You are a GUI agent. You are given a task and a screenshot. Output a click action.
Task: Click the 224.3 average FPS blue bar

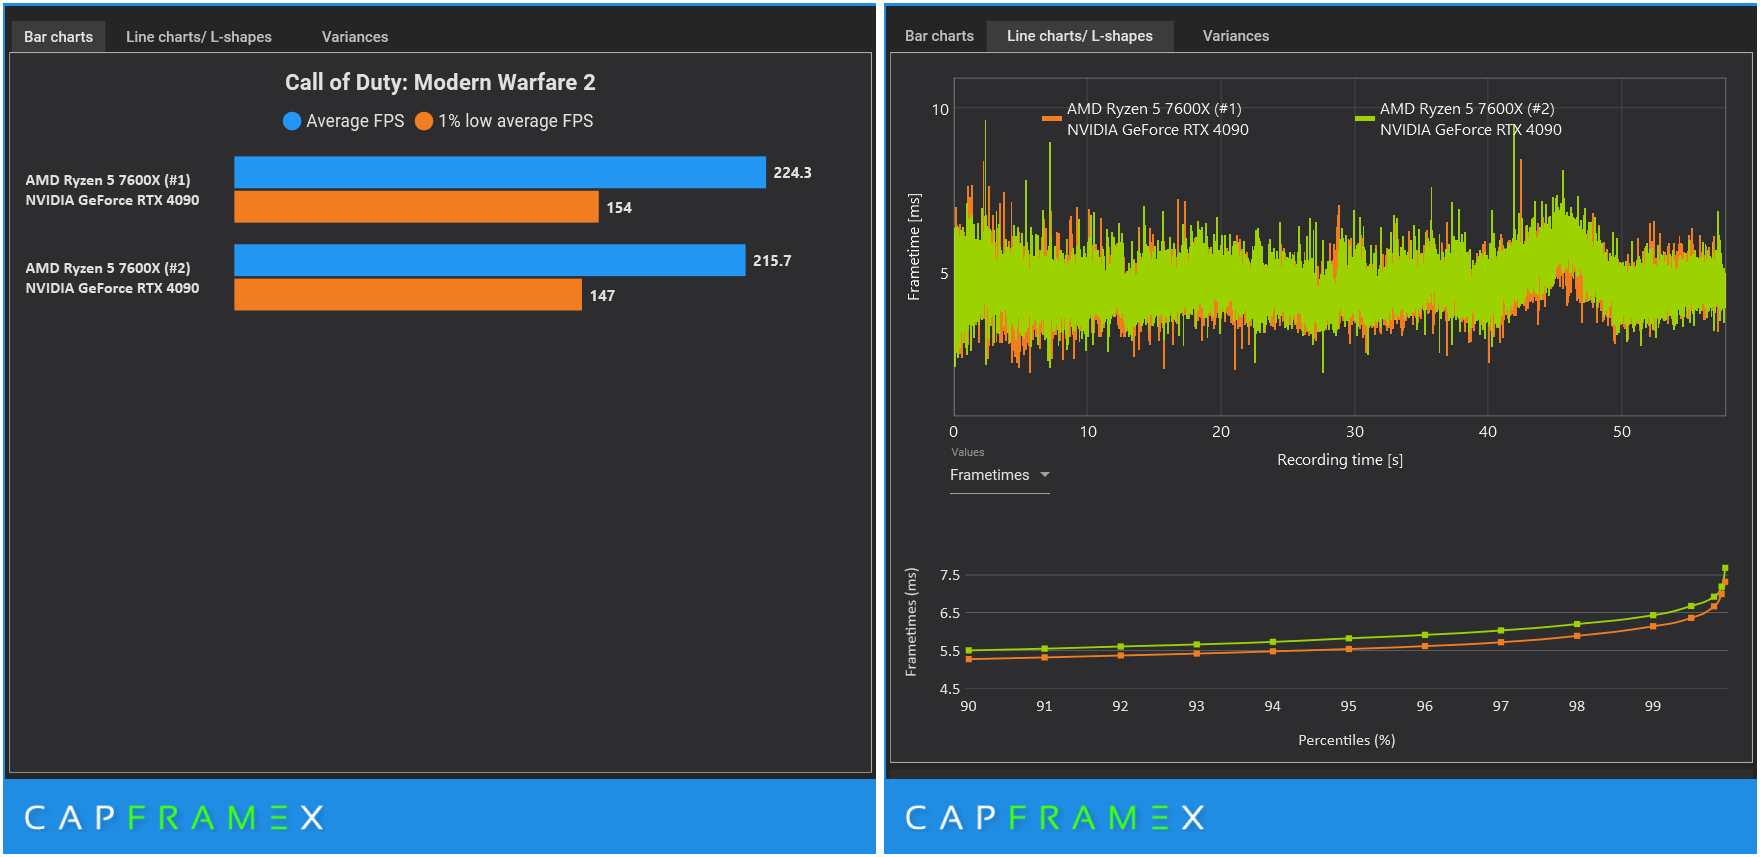click(x=500, y=172)
